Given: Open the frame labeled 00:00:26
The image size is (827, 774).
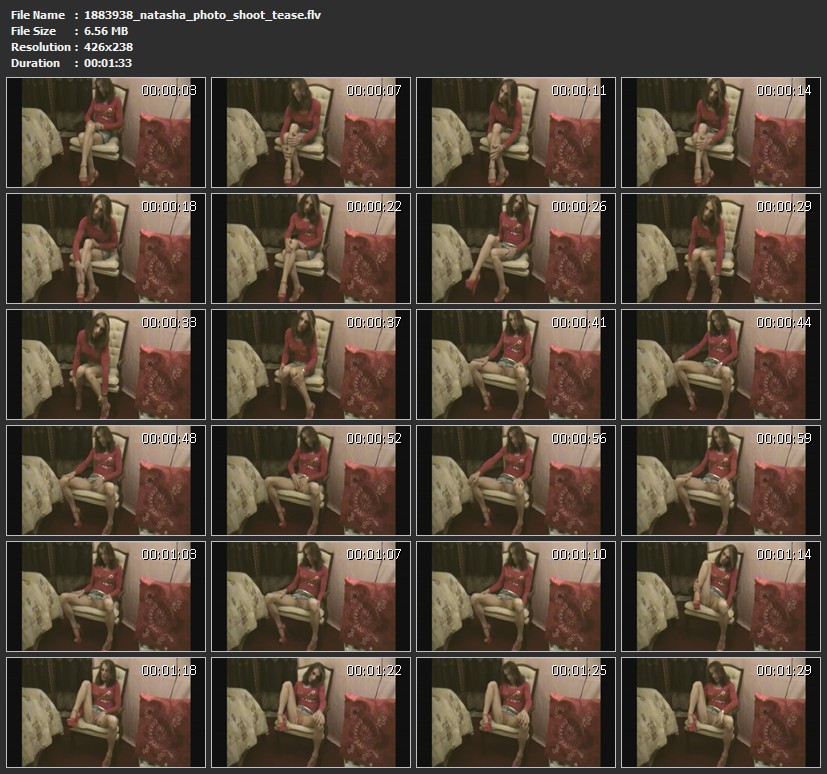Looking at the screenshot, I should [516, 248].
